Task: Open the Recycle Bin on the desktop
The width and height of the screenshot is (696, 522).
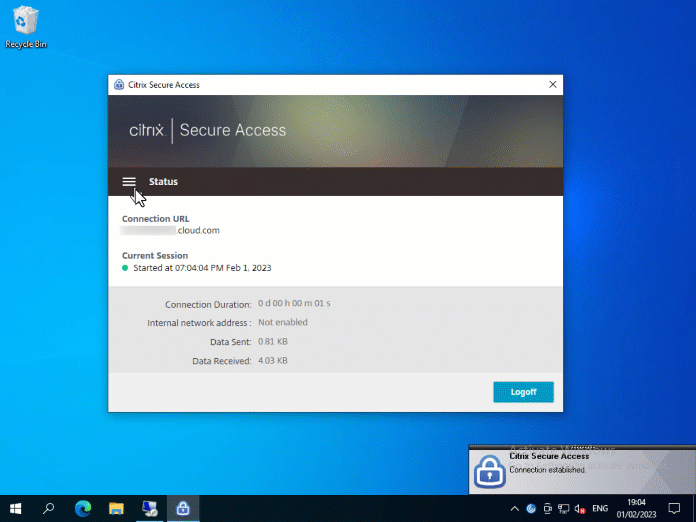Action: [x=25, y=22]
